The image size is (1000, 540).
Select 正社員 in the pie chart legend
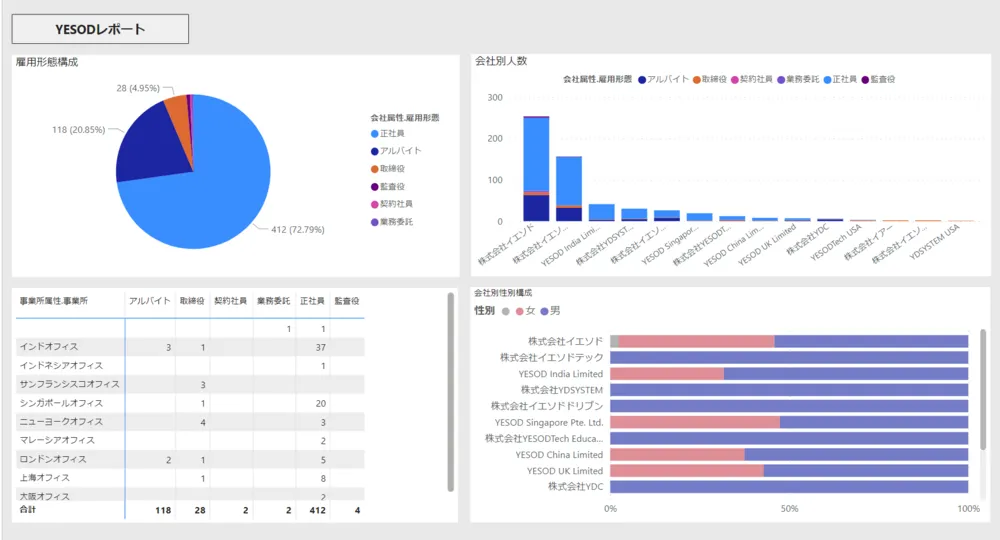(388, 133)
